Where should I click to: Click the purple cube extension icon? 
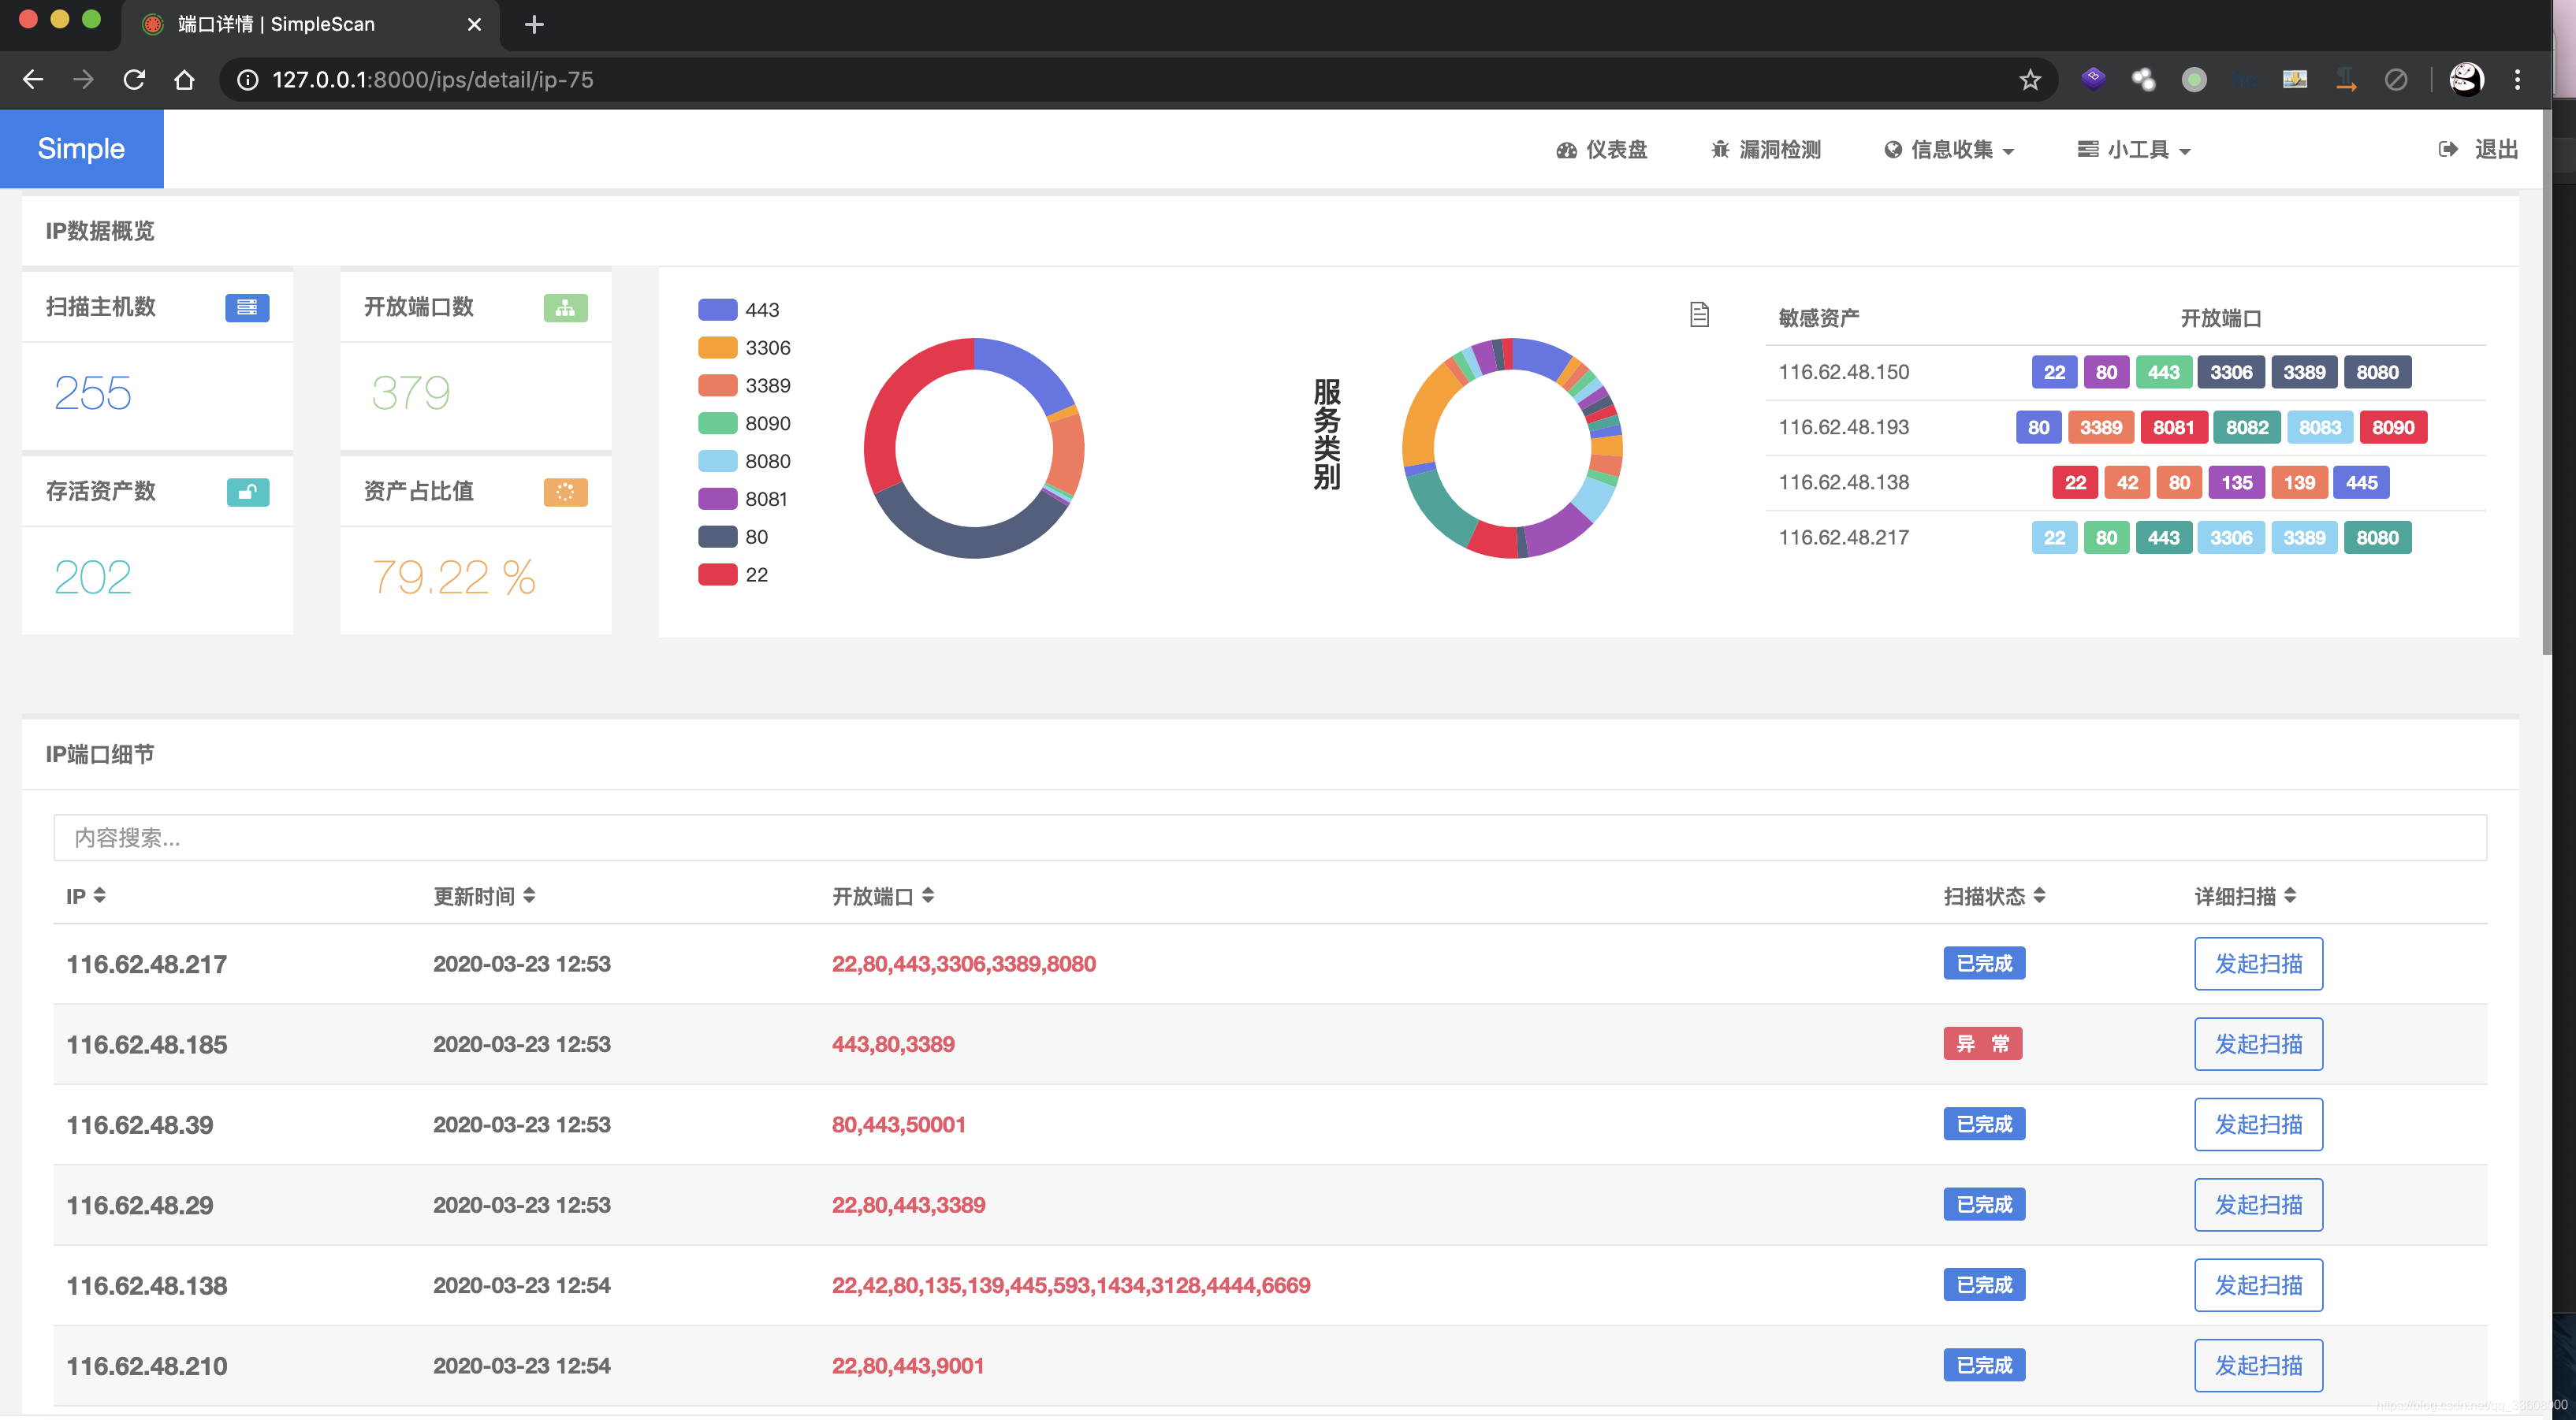2093,79
